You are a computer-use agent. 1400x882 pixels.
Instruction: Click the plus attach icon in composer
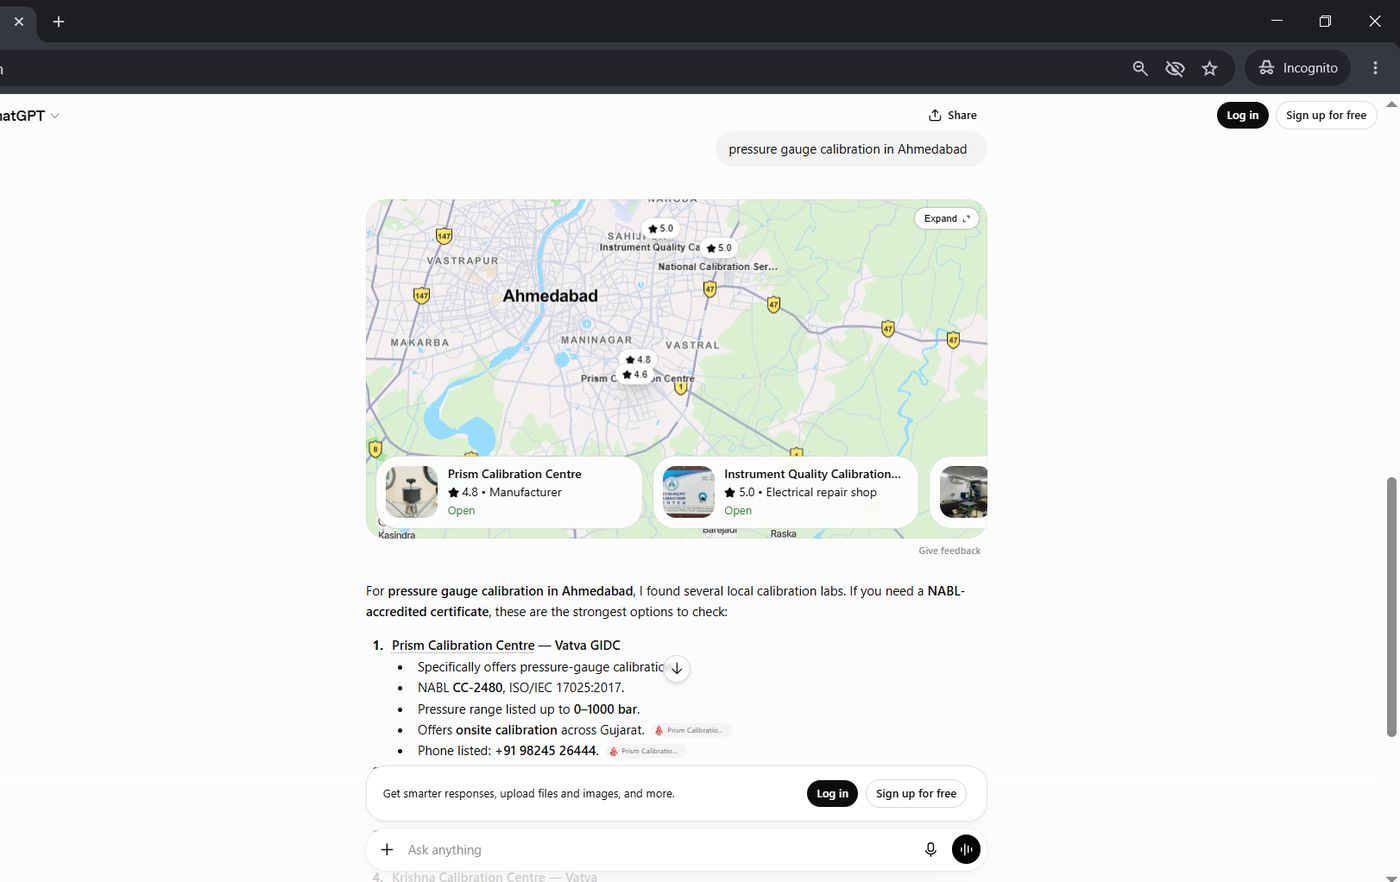point(387,850)
